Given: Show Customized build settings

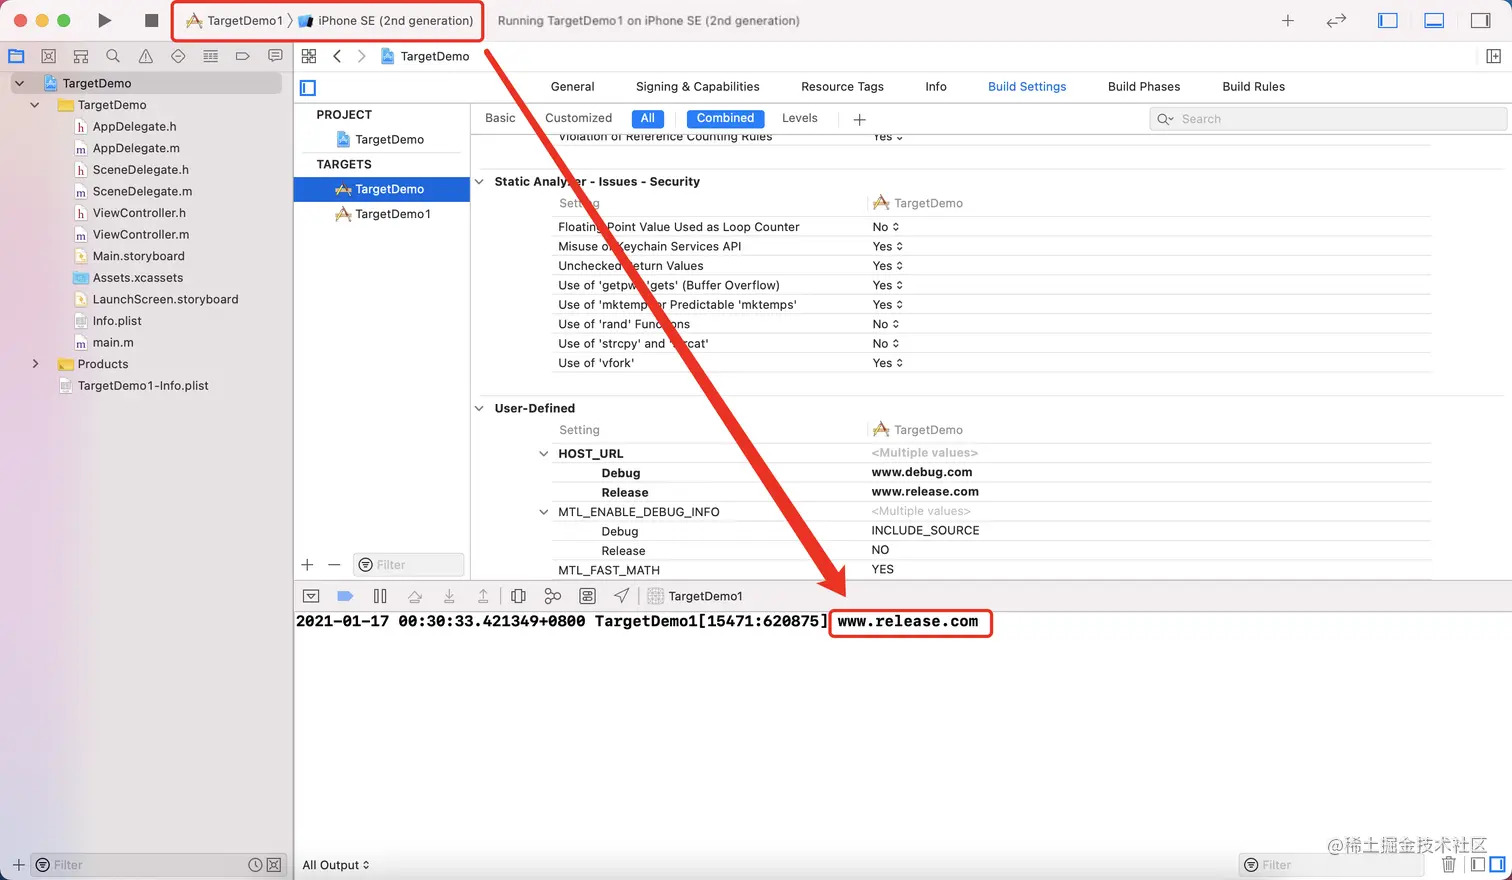Looking at the screenshot, I should (x=578, y=118).
